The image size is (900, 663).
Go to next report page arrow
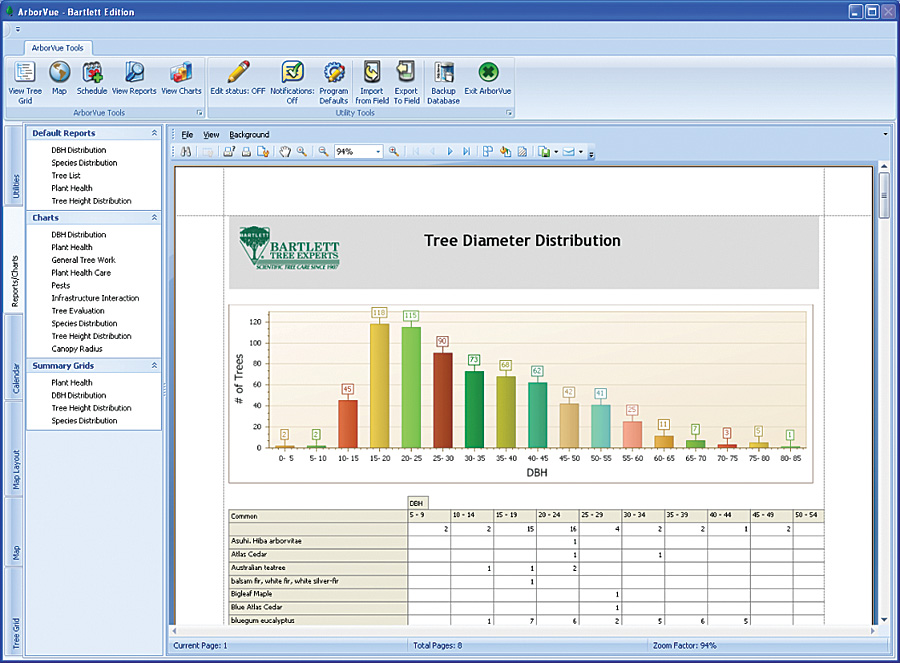pos(450,152)
